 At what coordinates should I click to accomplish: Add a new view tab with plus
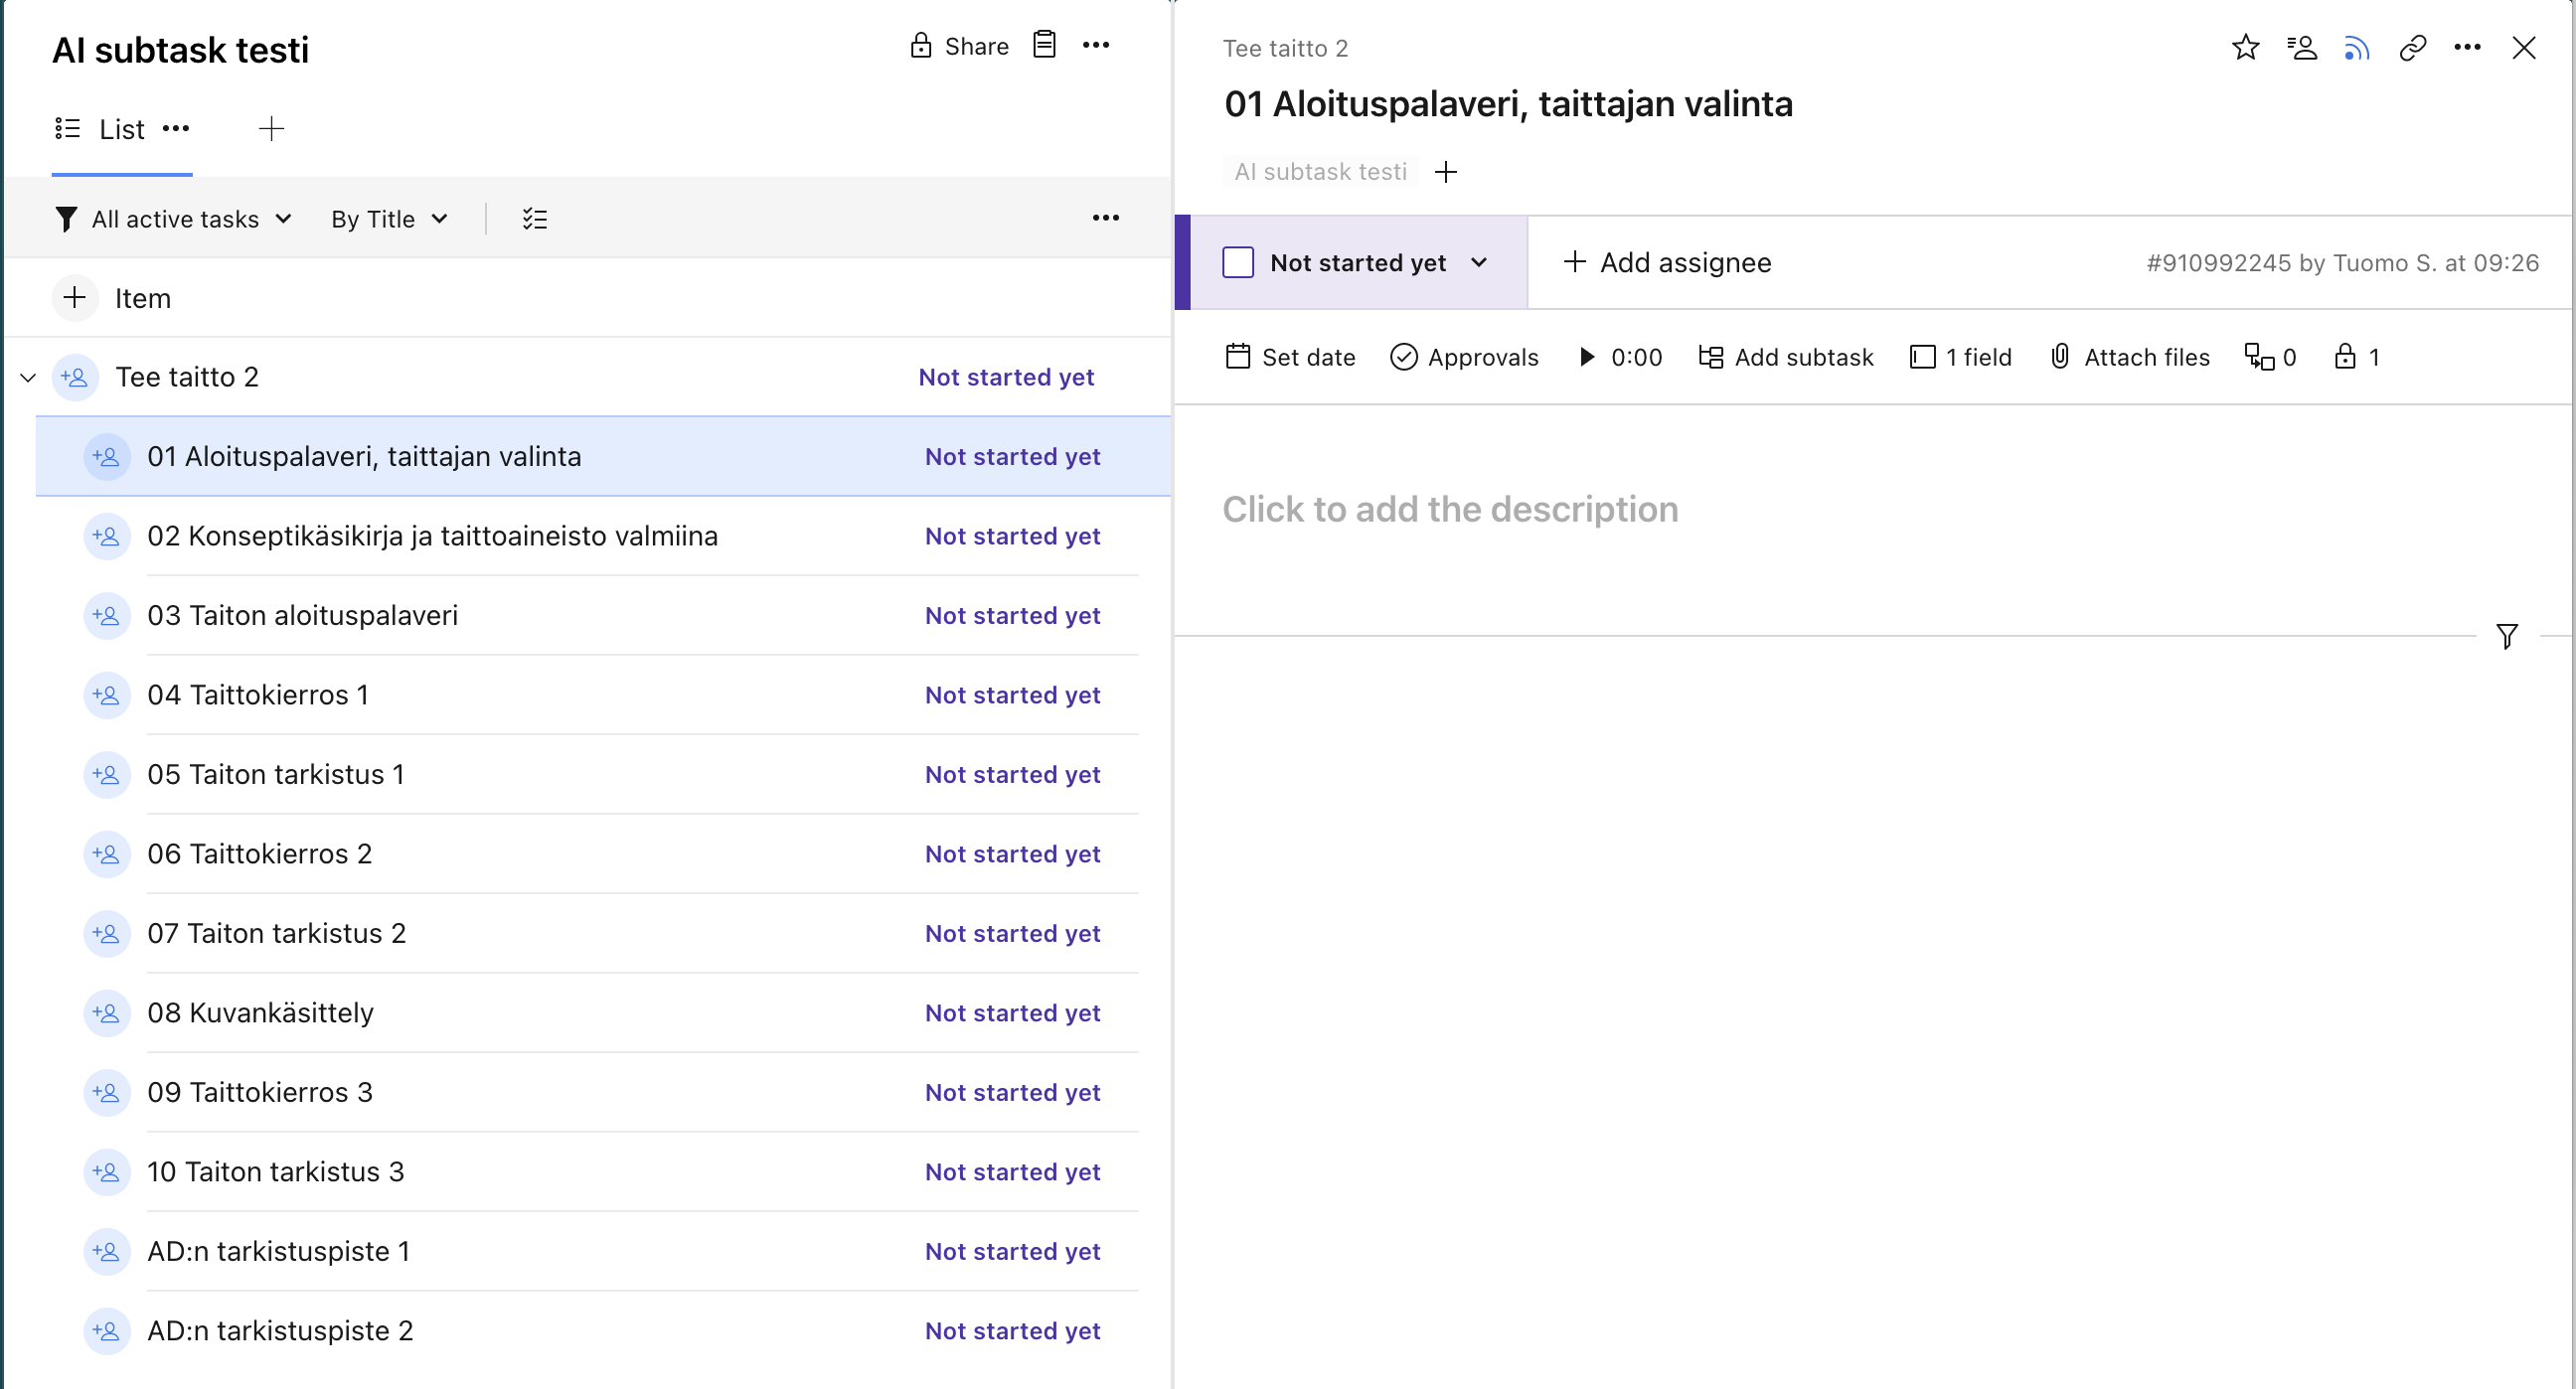pyautogui.click(x=271, y=129)
